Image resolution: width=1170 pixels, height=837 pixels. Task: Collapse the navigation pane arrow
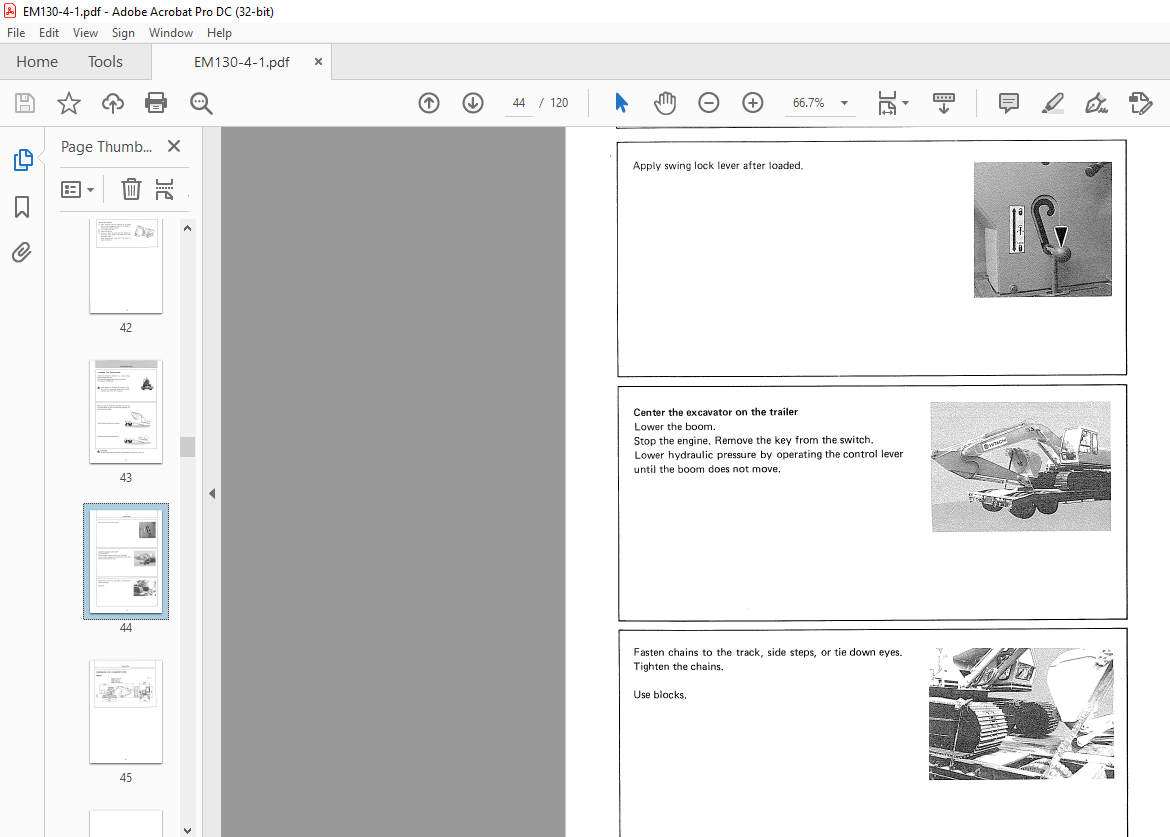click(212, 493)
